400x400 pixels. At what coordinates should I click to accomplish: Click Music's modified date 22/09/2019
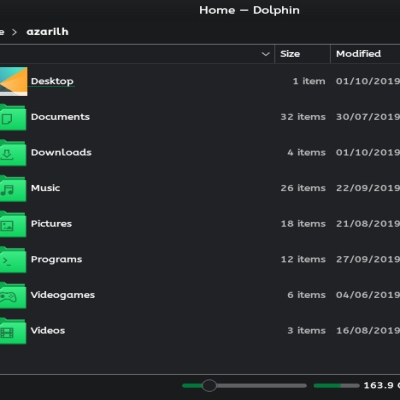[x=368, y=188]
